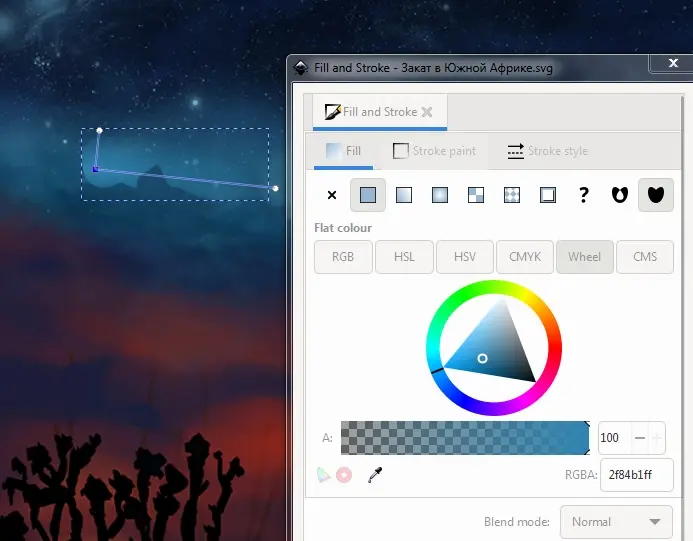Viewport: 693px width, 541px height.
Task: Switch colour mode to Wheel
Action: pos(585,257)
